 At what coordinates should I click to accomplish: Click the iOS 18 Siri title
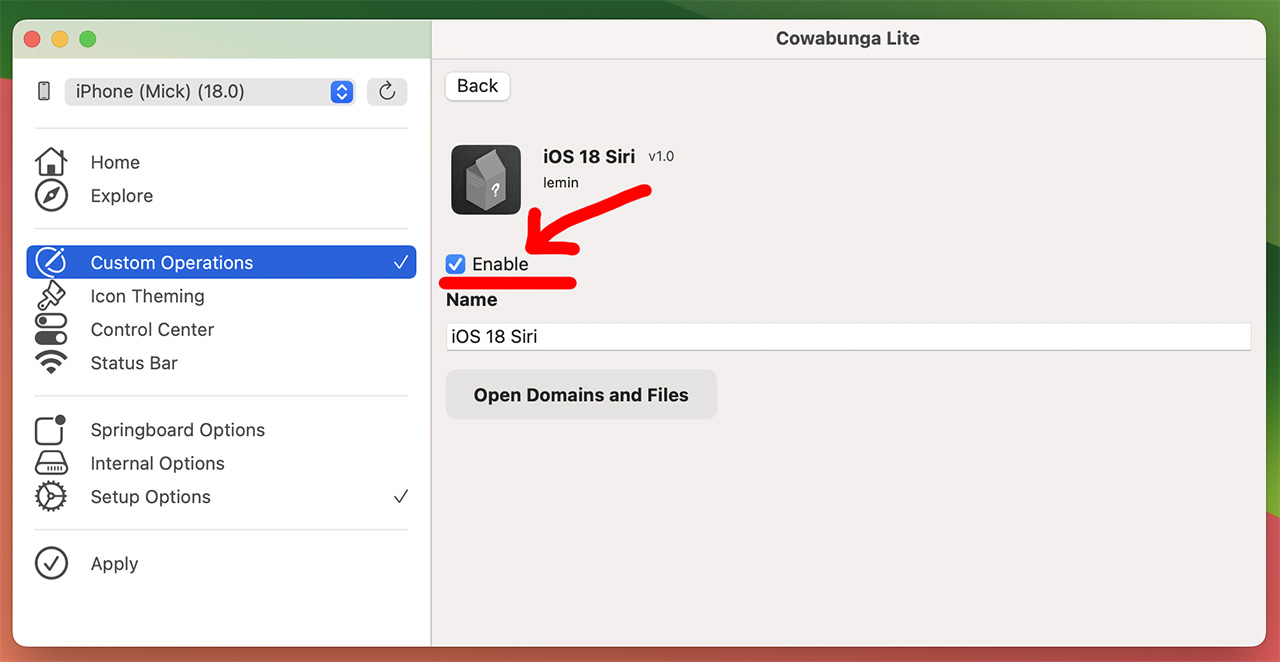click(589, 157)
